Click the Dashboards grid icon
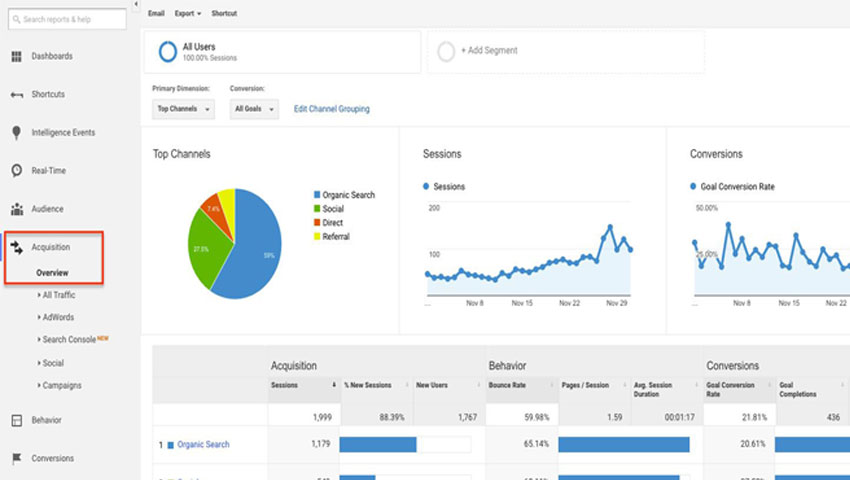Screen dimensions: 850x480 tap(17, 56)
